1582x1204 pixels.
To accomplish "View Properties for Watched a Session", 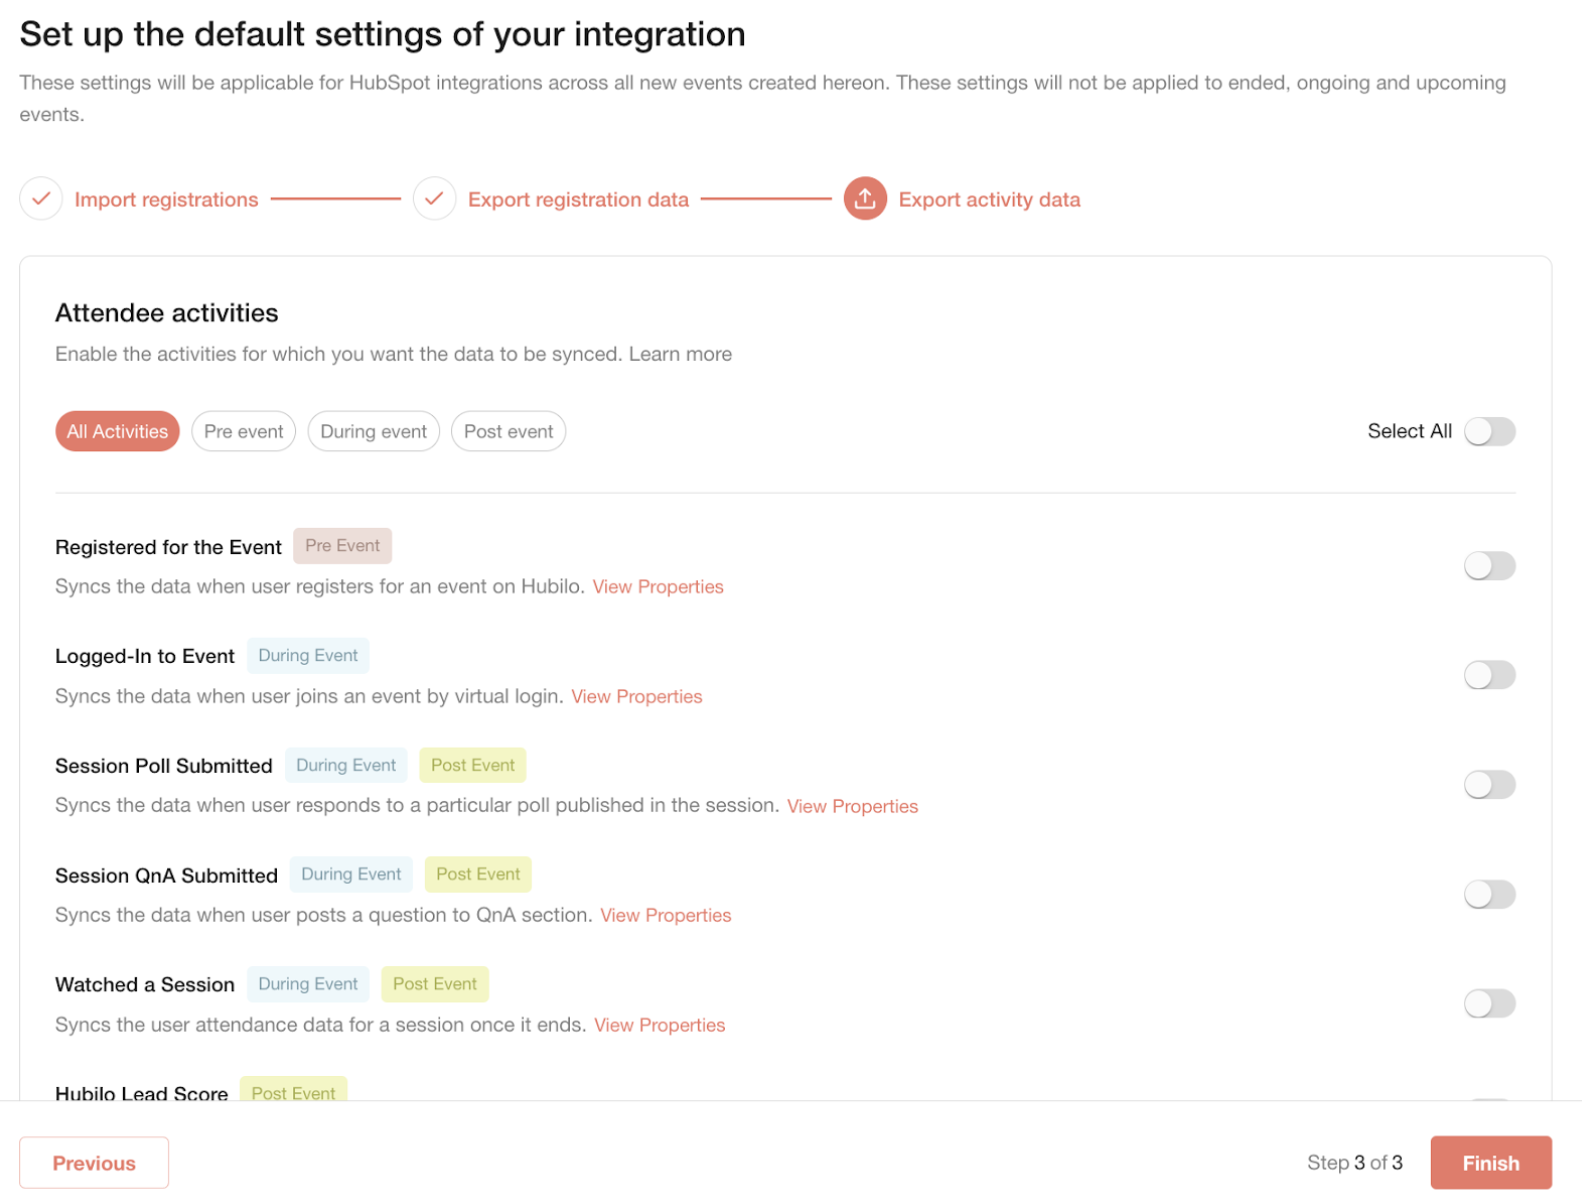I will pyautogui.click(x=660, y=1026).
